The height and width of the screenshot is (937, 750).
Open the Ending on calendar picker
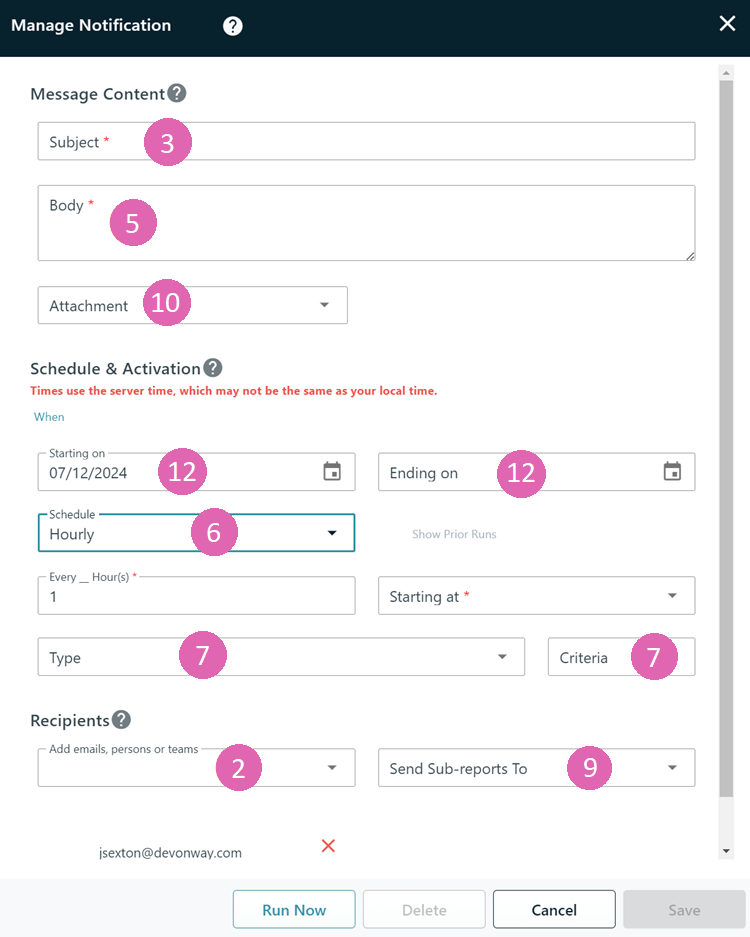point(672,471)
